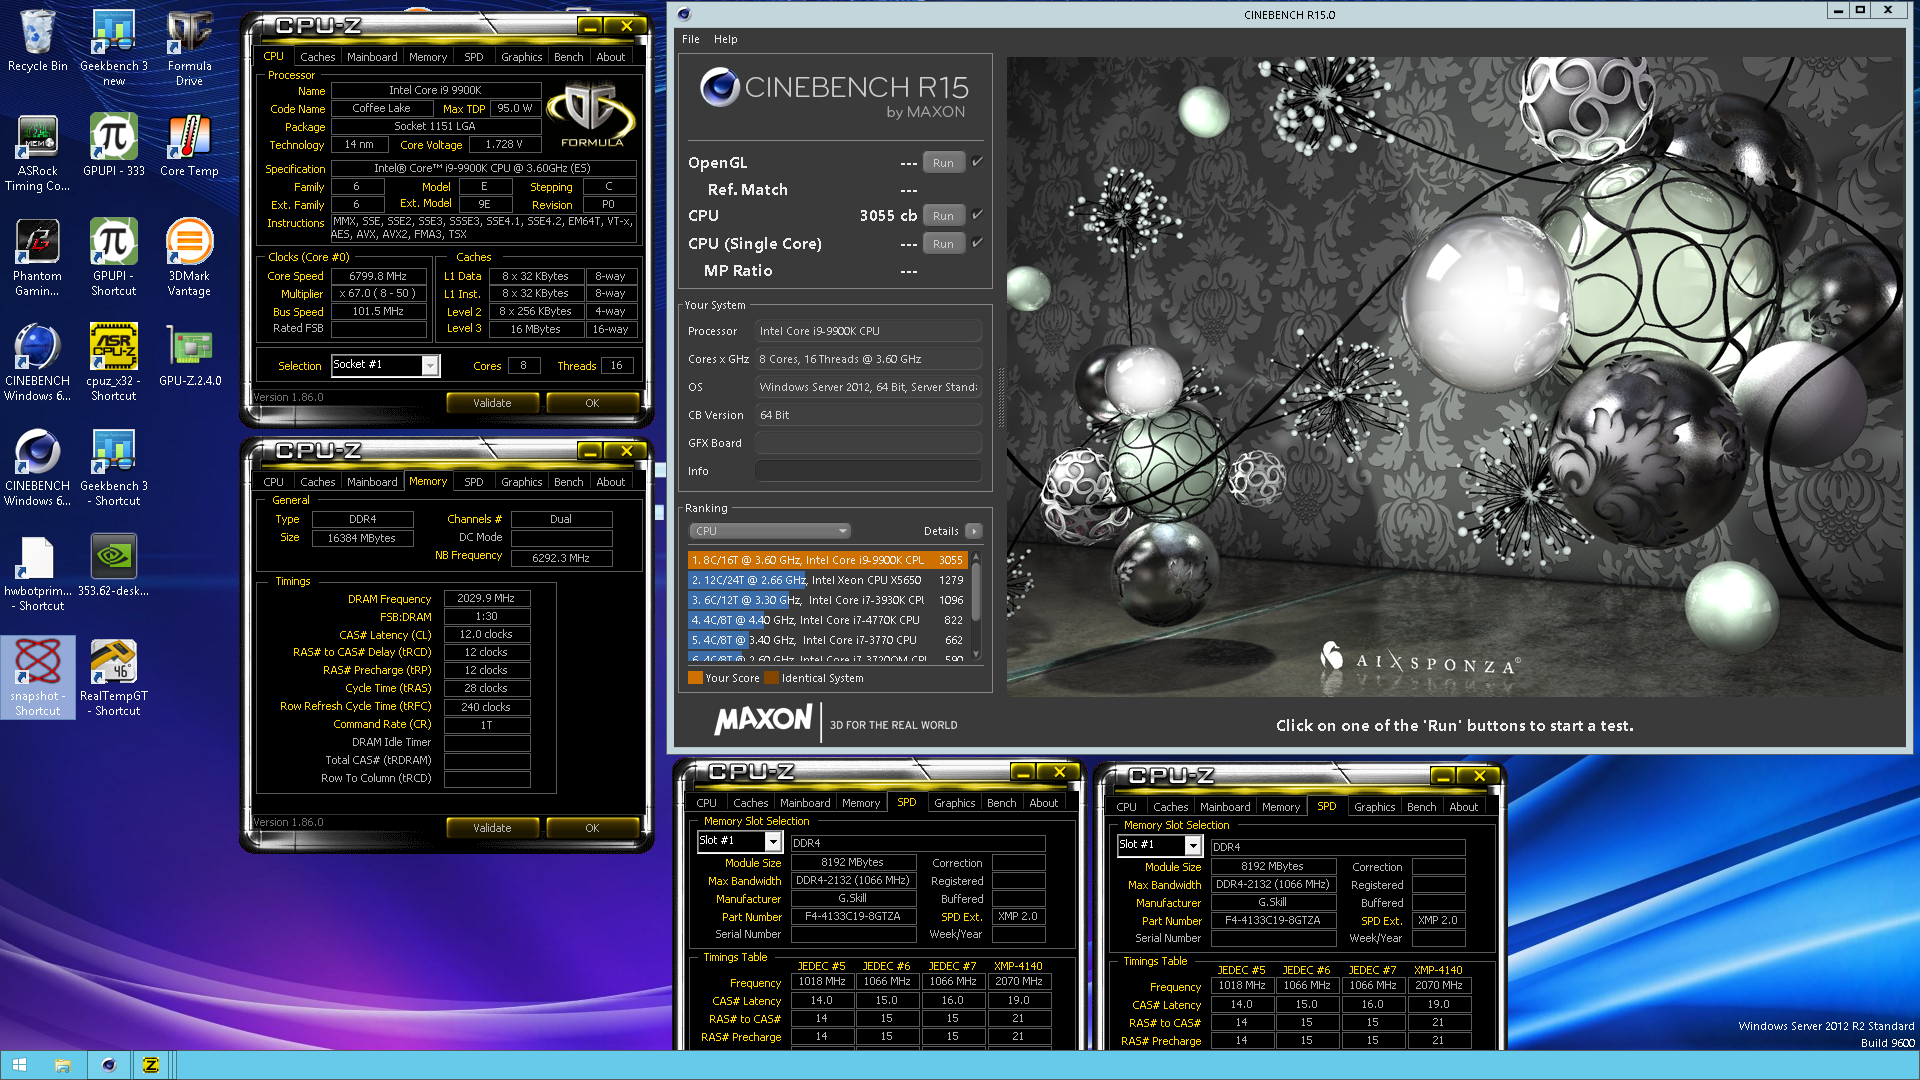Open Core Temp desktop icon
1920x1080 pixels.
pyautogui.click(x=189, y=145)
